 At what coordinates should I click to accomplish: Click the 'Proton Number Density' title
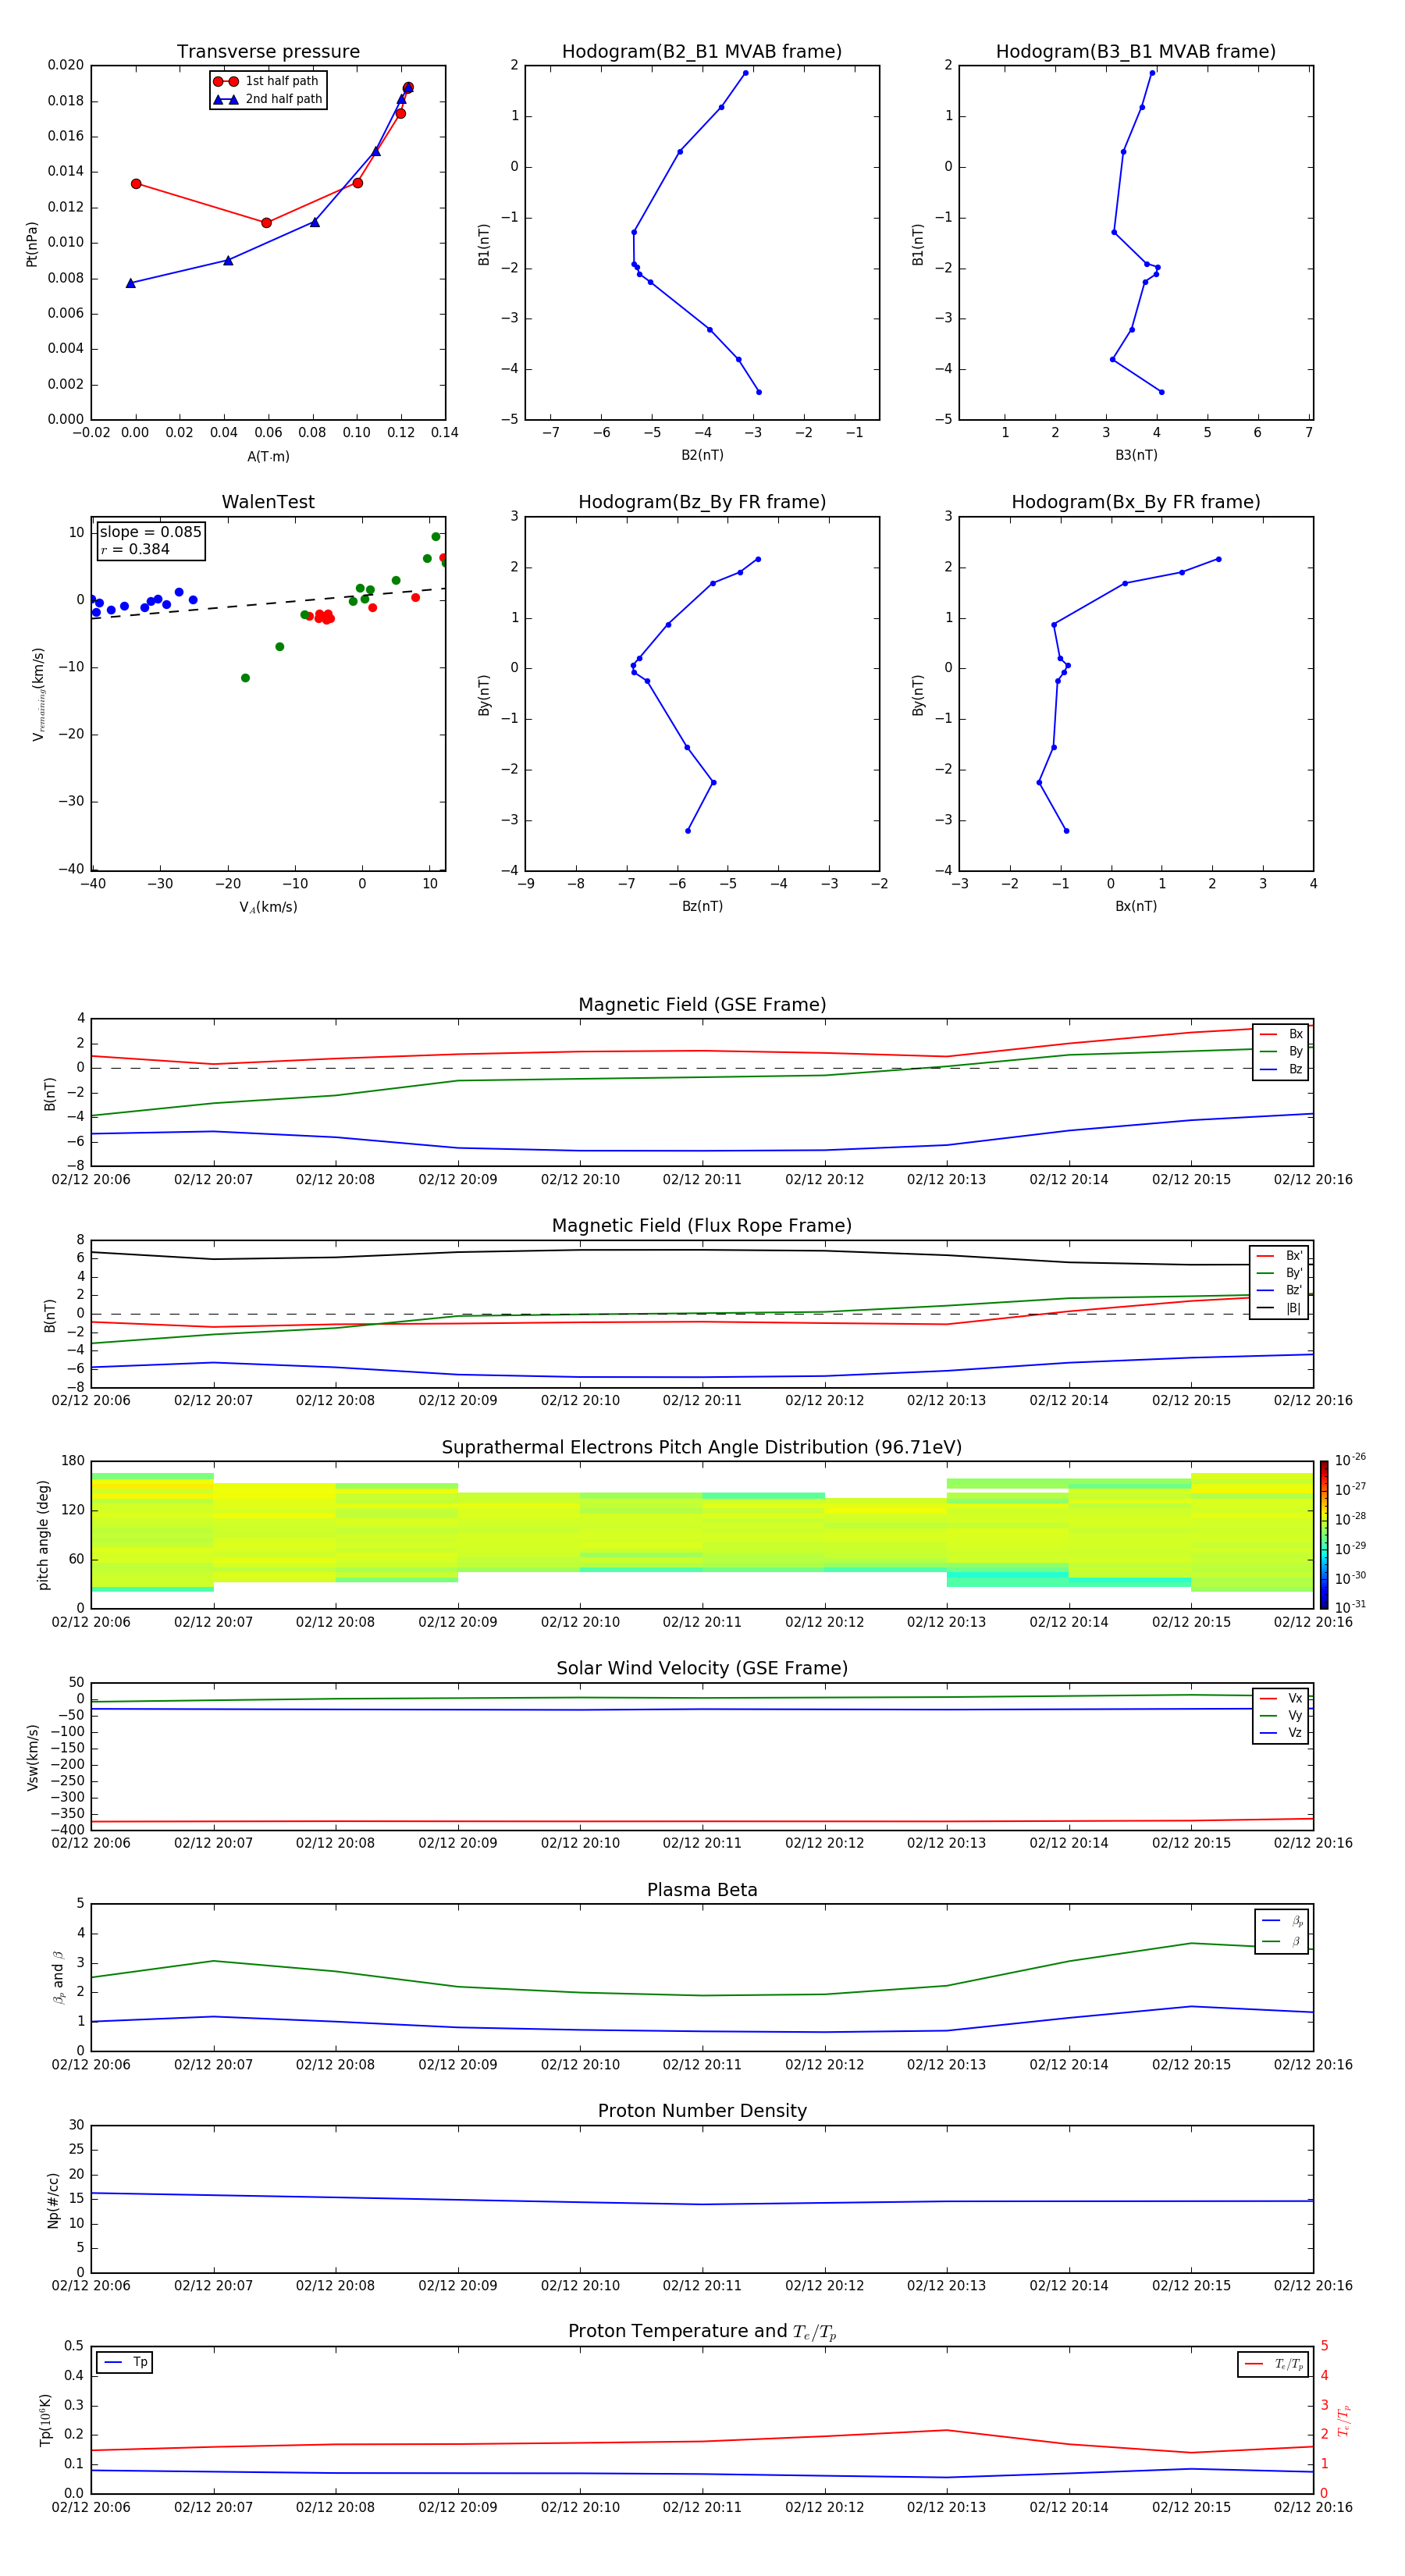click(x=702, y=2111)
